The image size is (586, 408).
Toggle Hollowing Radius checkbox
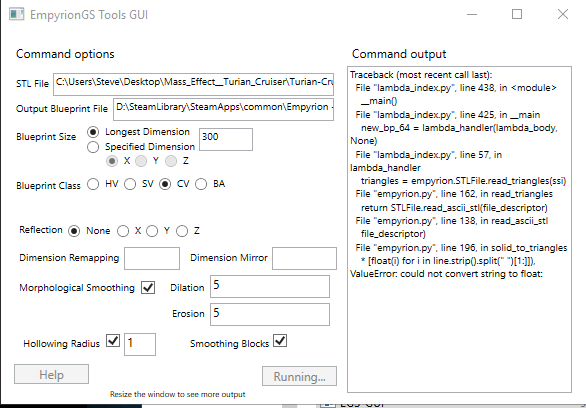click(x=113, y=340)
